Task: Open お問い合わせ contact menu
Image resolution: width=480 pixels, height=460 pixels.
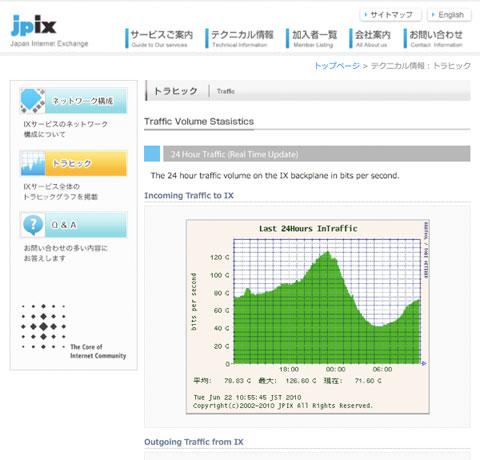Action: (433, 38)
